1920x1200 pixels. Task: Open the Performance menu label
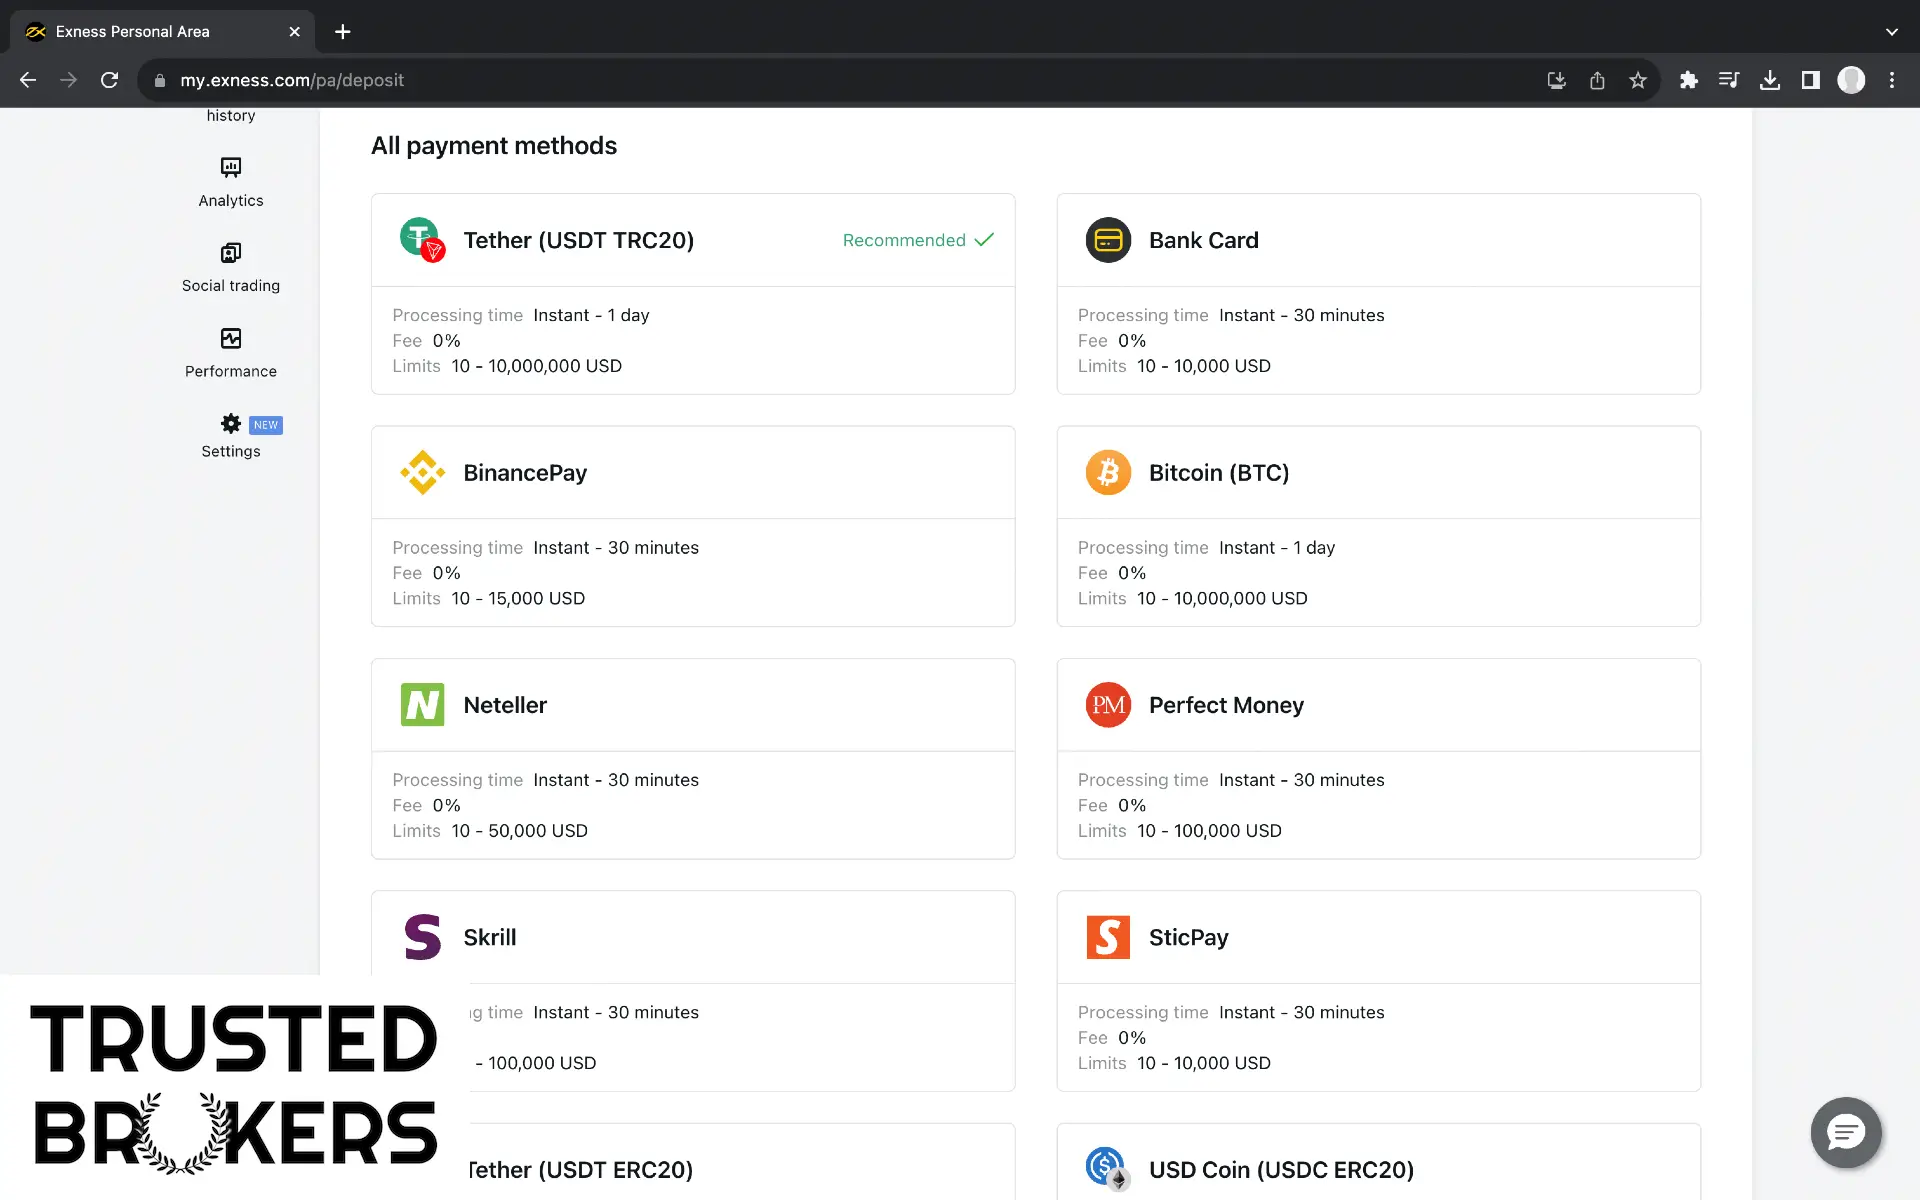click(231, 371)
